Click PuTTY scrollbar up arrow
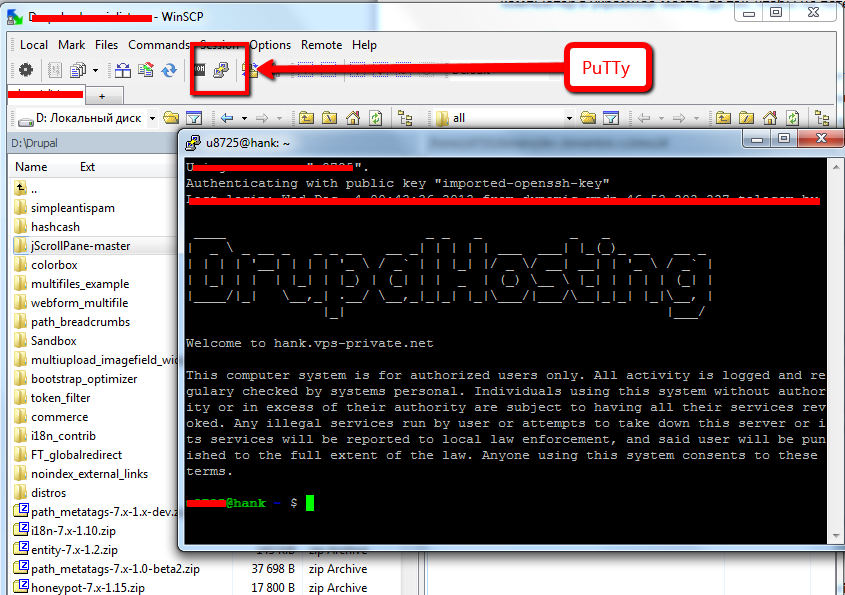Viewport: 845px width, 595px height. coord(836,167)
